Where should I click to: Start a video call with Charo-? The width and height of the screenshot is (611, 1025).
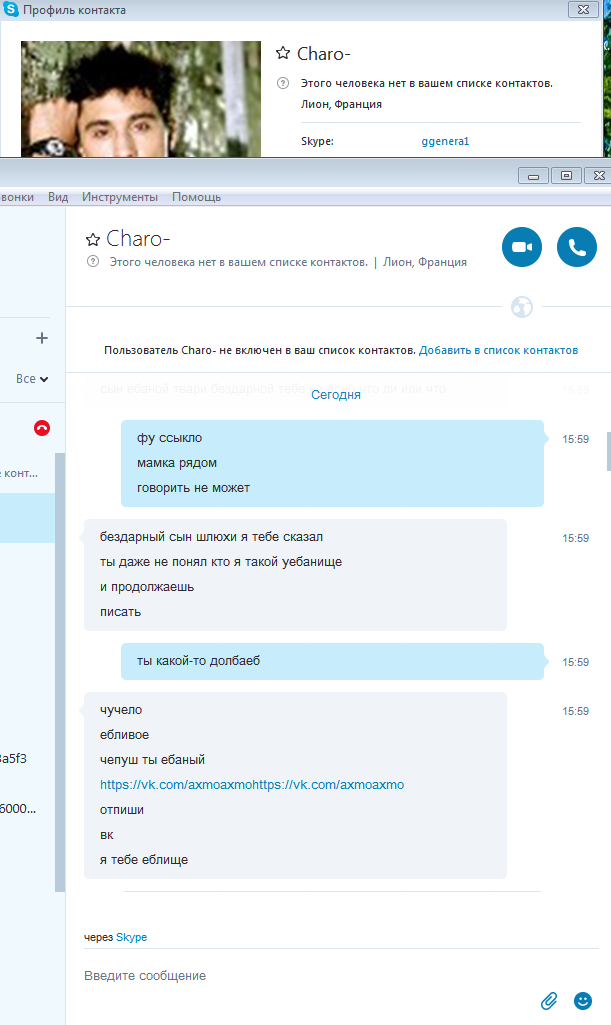[x=521, y=247]
